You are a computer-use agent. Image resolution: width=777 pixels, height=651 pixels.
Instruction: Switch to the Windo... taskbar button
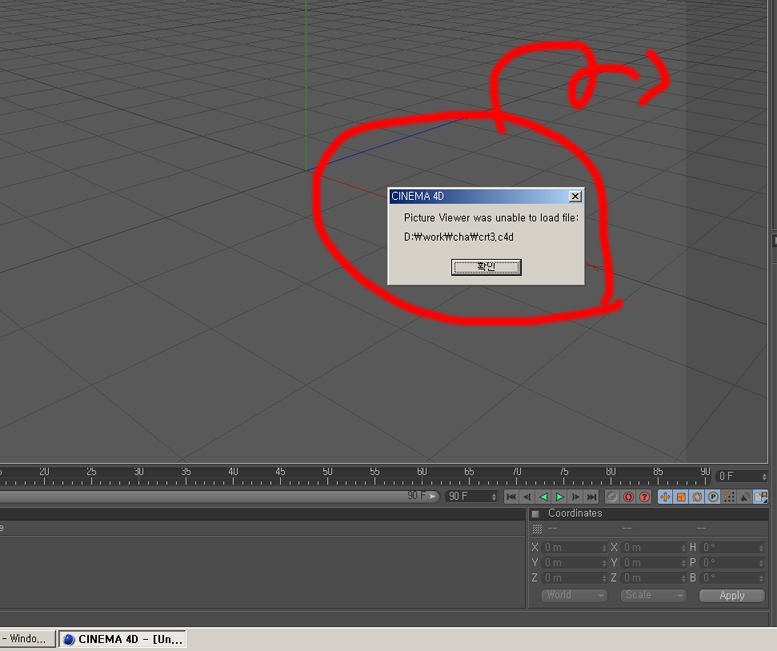(x=27, y=639)
